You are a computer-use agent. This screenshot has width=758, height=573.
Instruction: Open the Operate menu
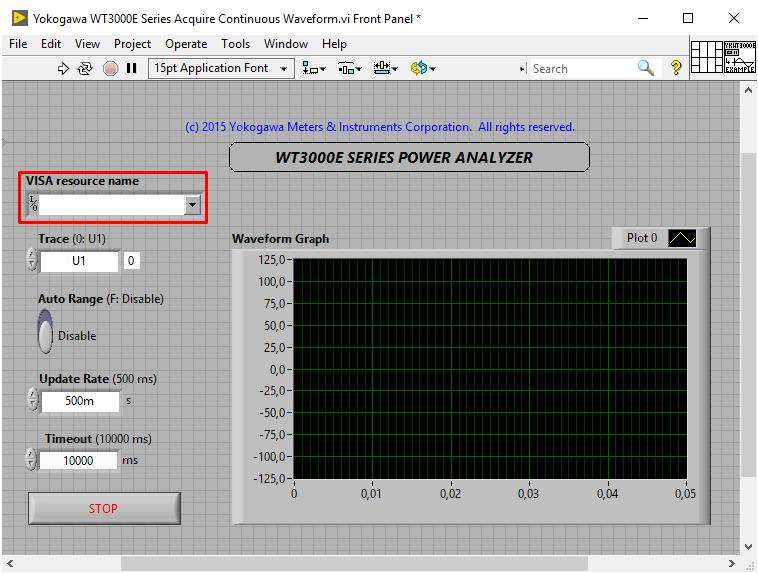click(x=186, y=44)
